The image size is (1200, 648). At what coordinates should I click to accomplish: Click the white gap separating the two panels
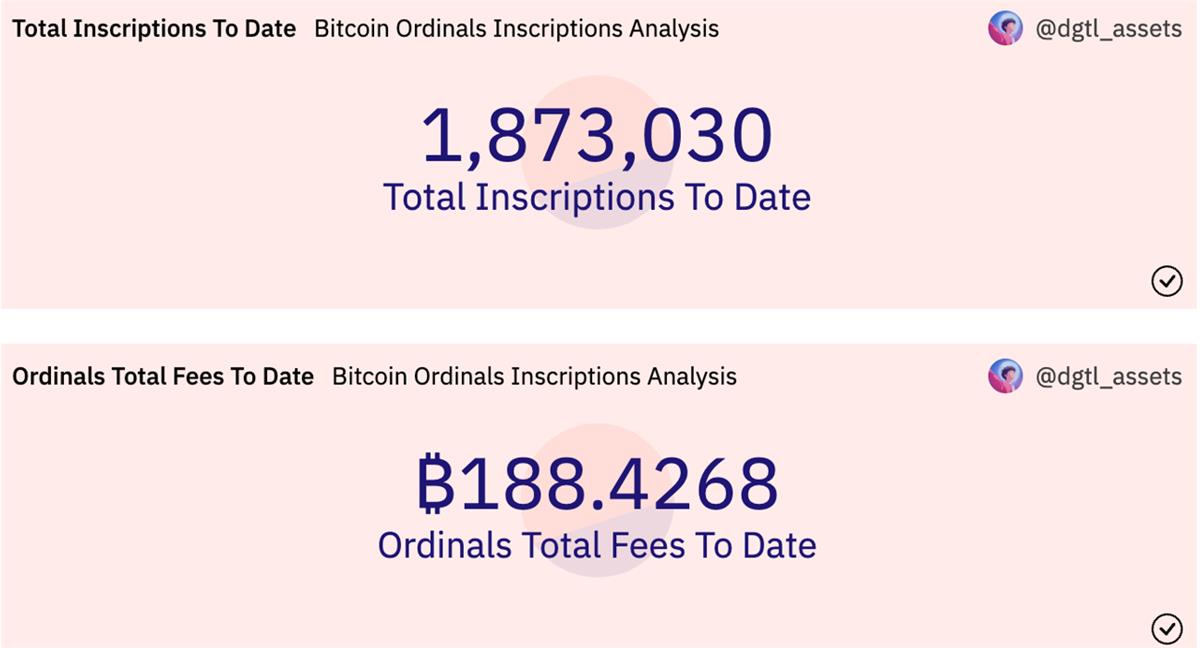[x=600, y=326]
